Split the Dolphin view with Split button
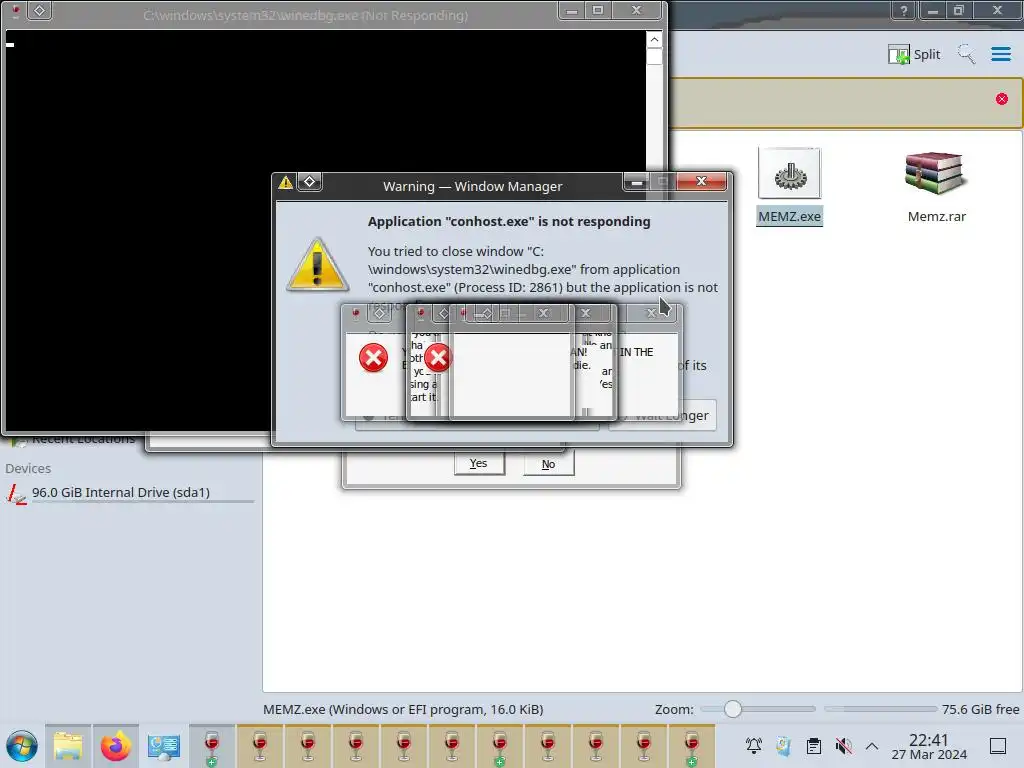 tap(914, 54)
